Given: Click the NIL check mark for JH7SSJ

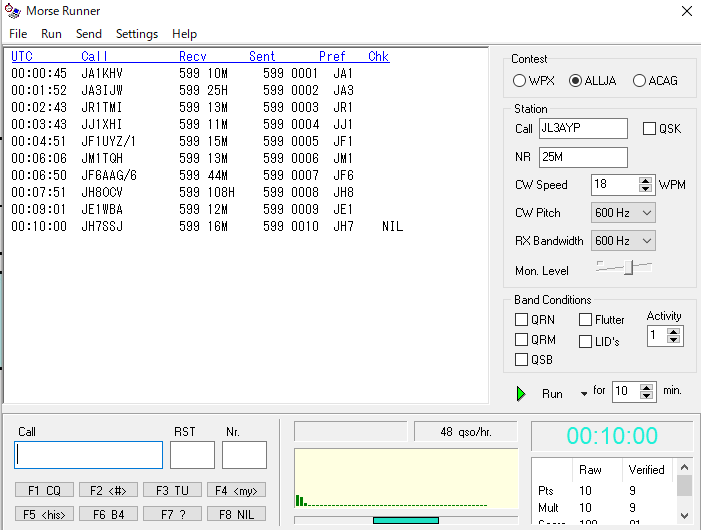Looking at the screenshot, I should pos(393,227).
